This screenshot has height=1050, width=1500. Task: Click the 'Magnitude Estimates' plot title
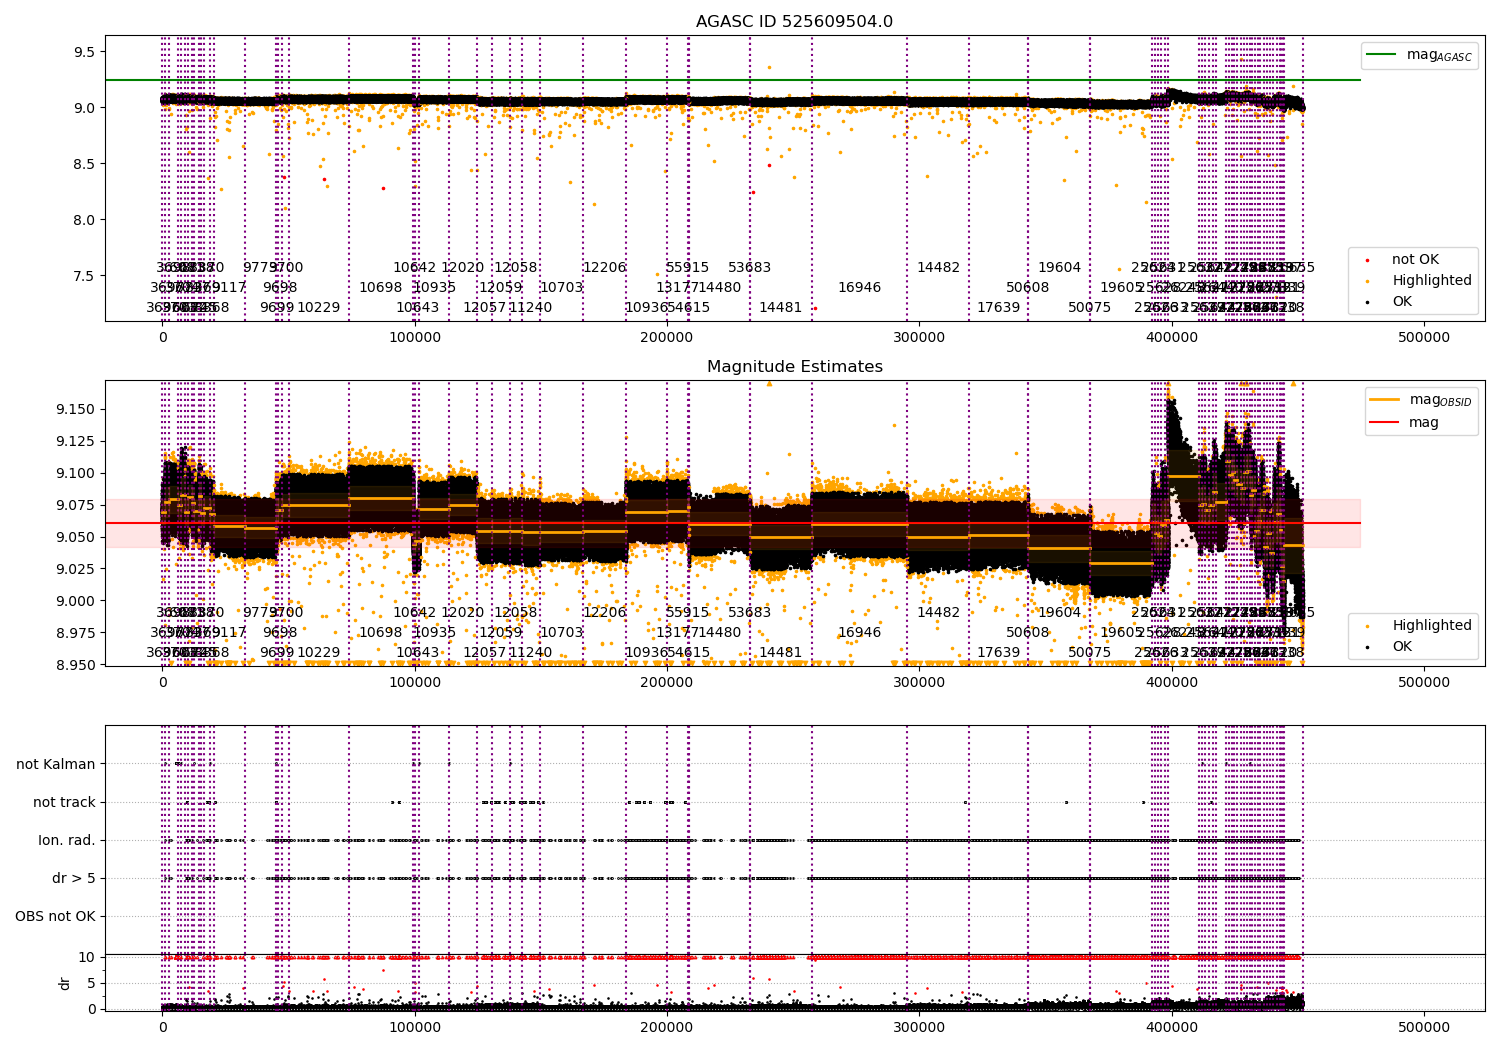794,367
